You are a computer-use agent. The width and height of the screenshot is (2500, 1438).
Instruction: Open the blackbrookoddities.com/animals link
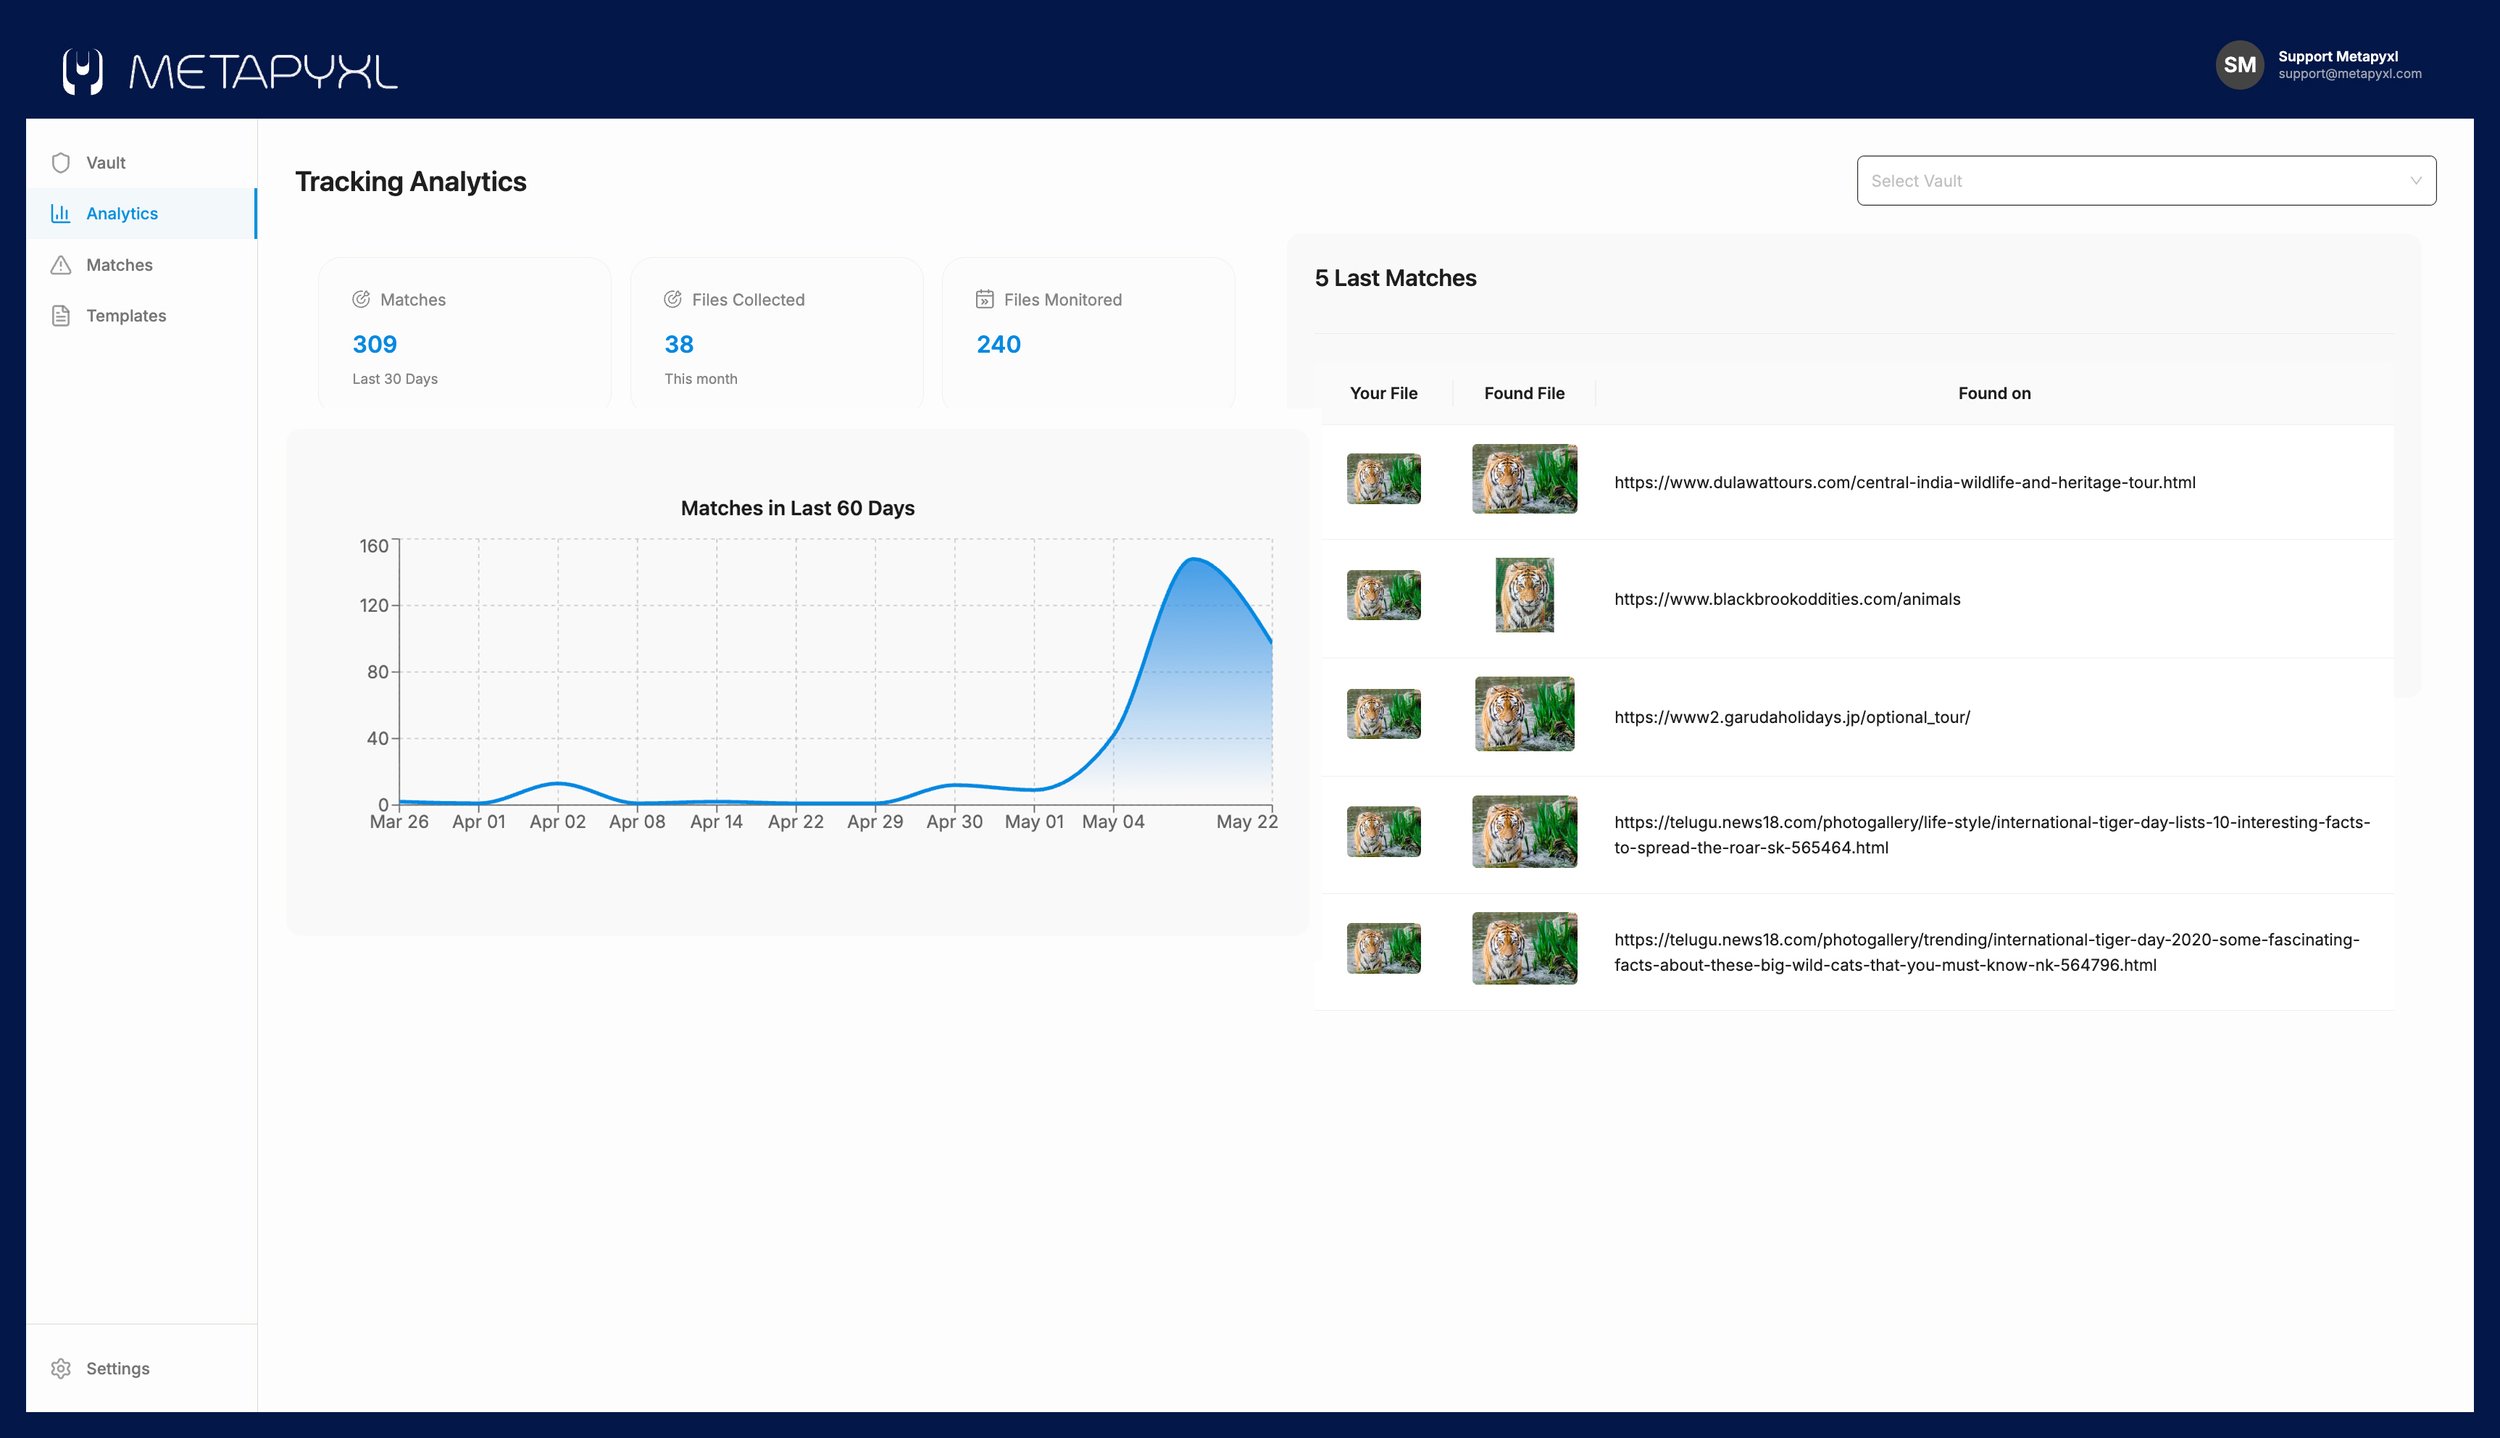click(1787, 599)
